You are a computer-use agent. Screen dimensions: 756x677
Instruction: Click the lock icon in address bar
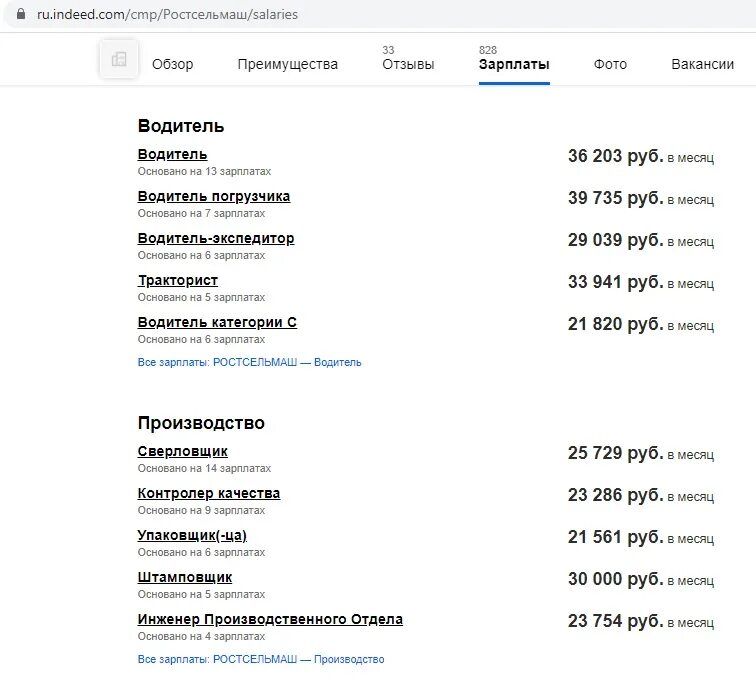(x=21, y=14)
